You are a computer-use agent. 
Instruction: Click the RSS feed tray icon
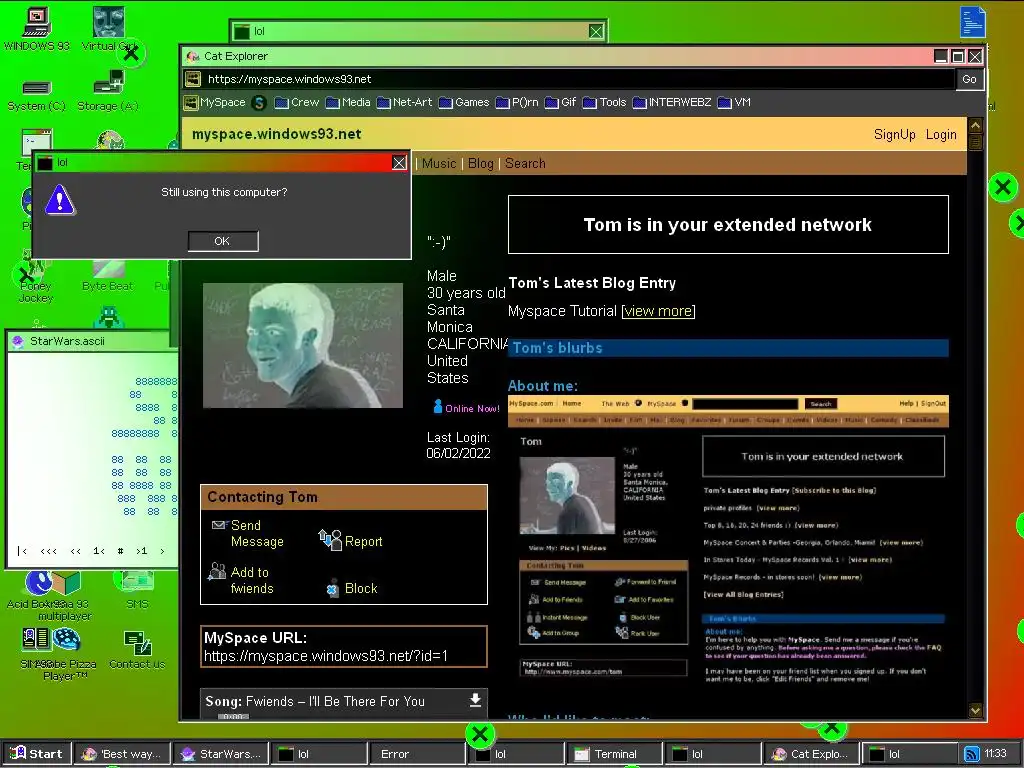[x=972, y=754]
